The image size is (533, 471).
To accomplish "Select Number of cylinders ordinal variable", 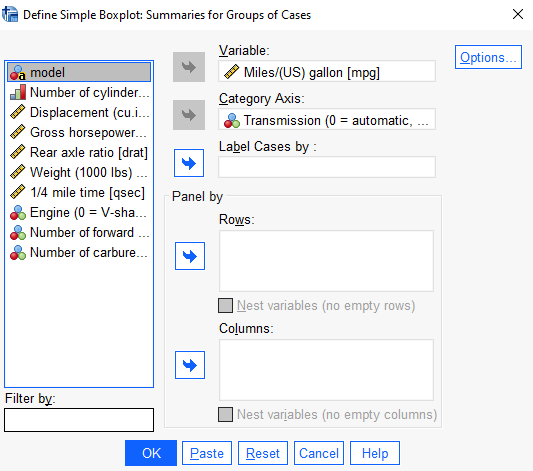I will [x=79, y=92].
